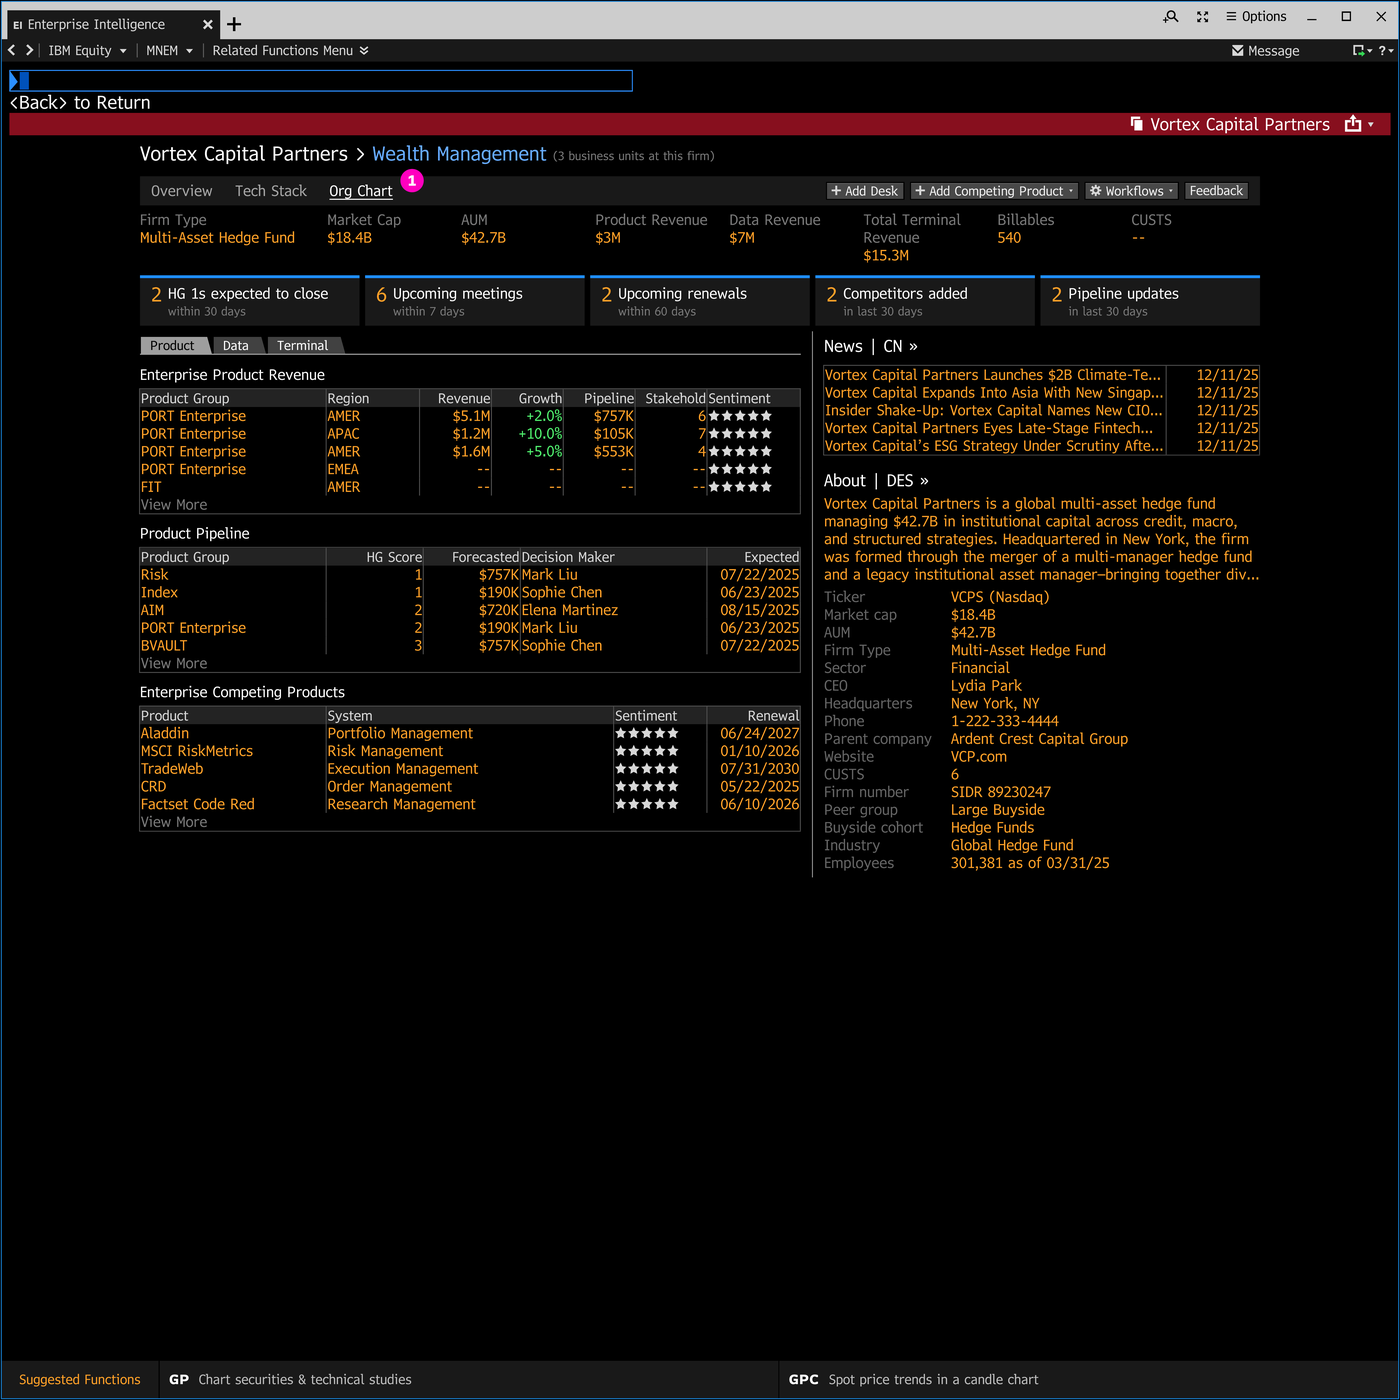Click View More under Enterprise Competing Products

pyautogui.click(x=174, y=822)
